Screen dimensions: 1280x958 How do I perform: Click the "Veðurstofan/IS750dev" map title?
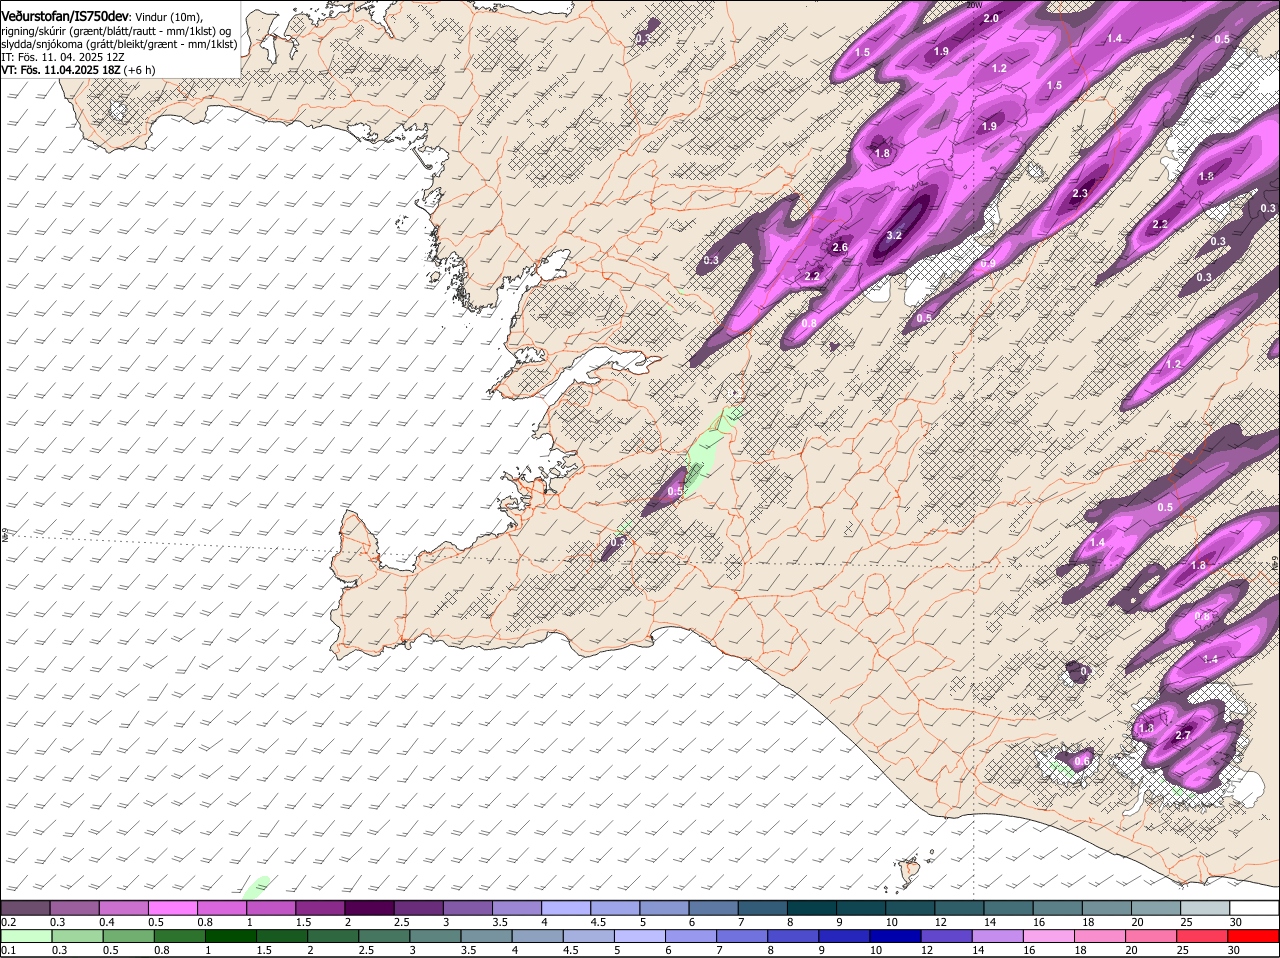65,17
